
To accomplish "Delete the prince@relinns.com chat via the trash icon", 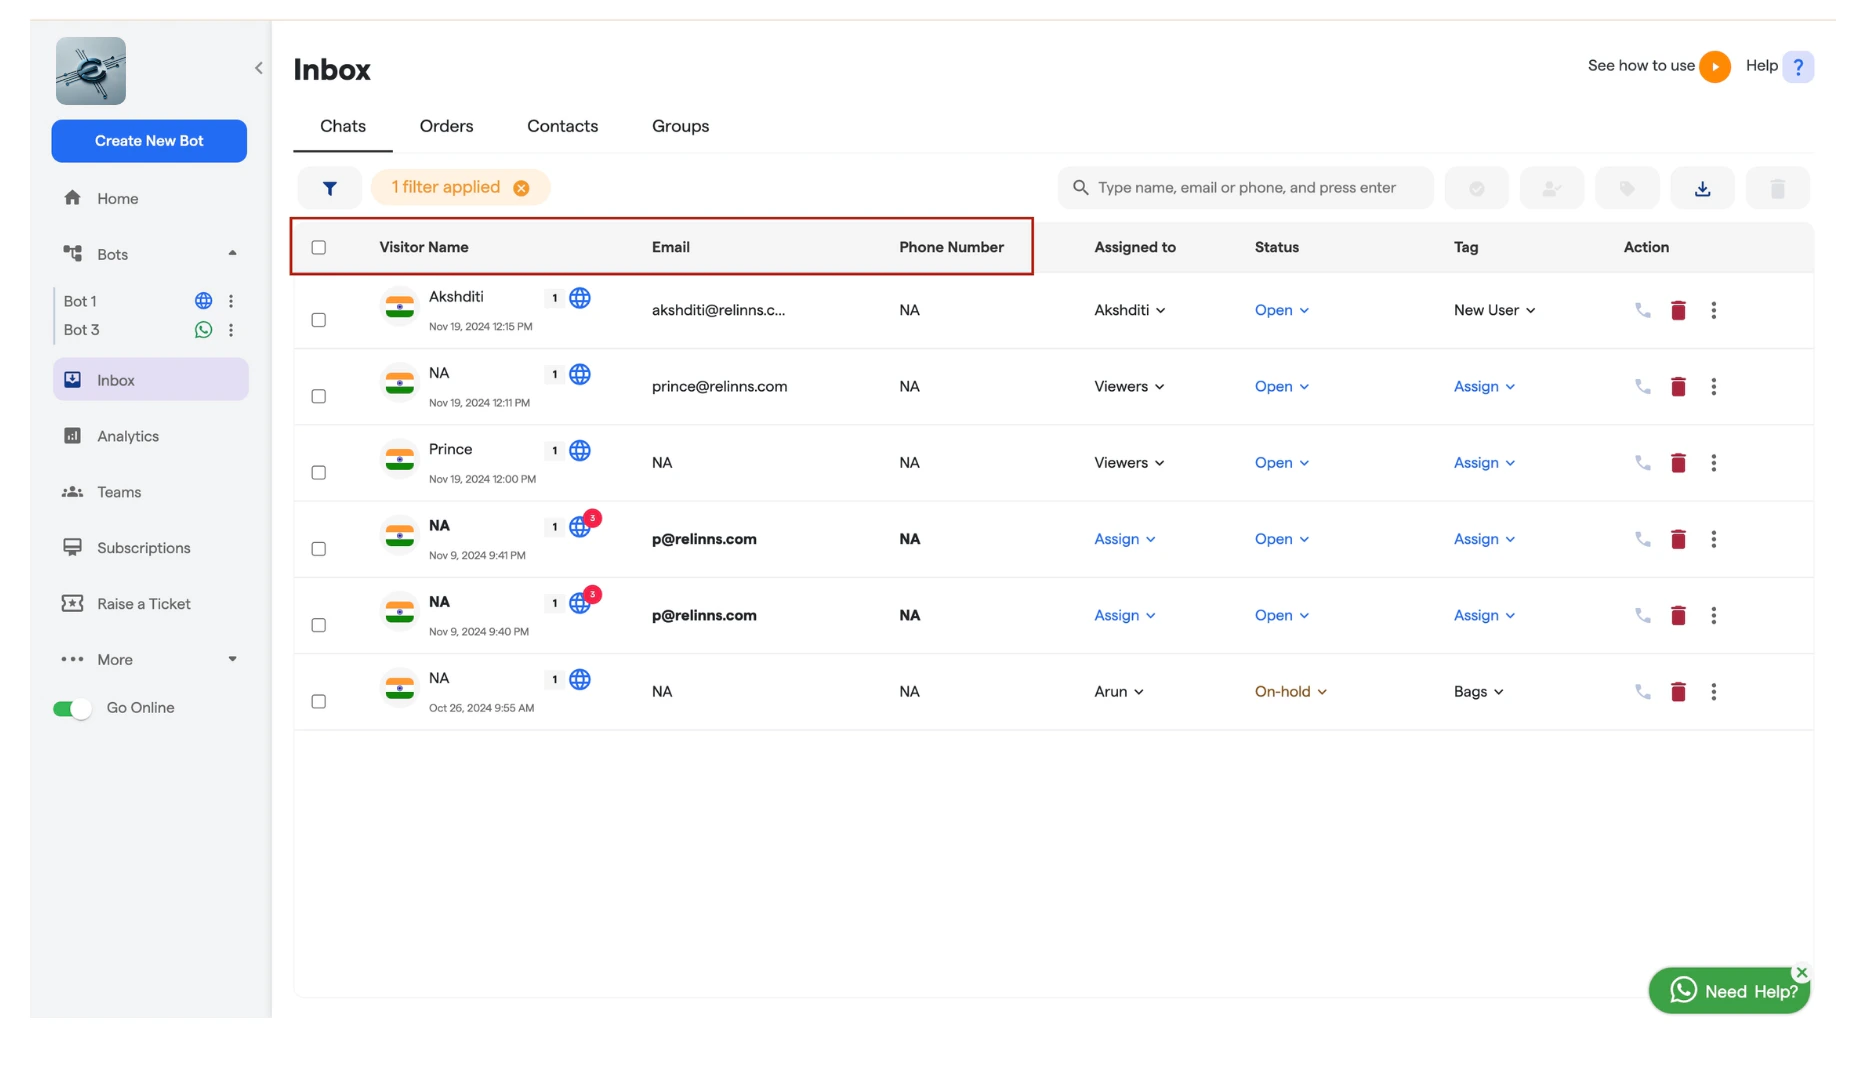I will click(1678, 386).
